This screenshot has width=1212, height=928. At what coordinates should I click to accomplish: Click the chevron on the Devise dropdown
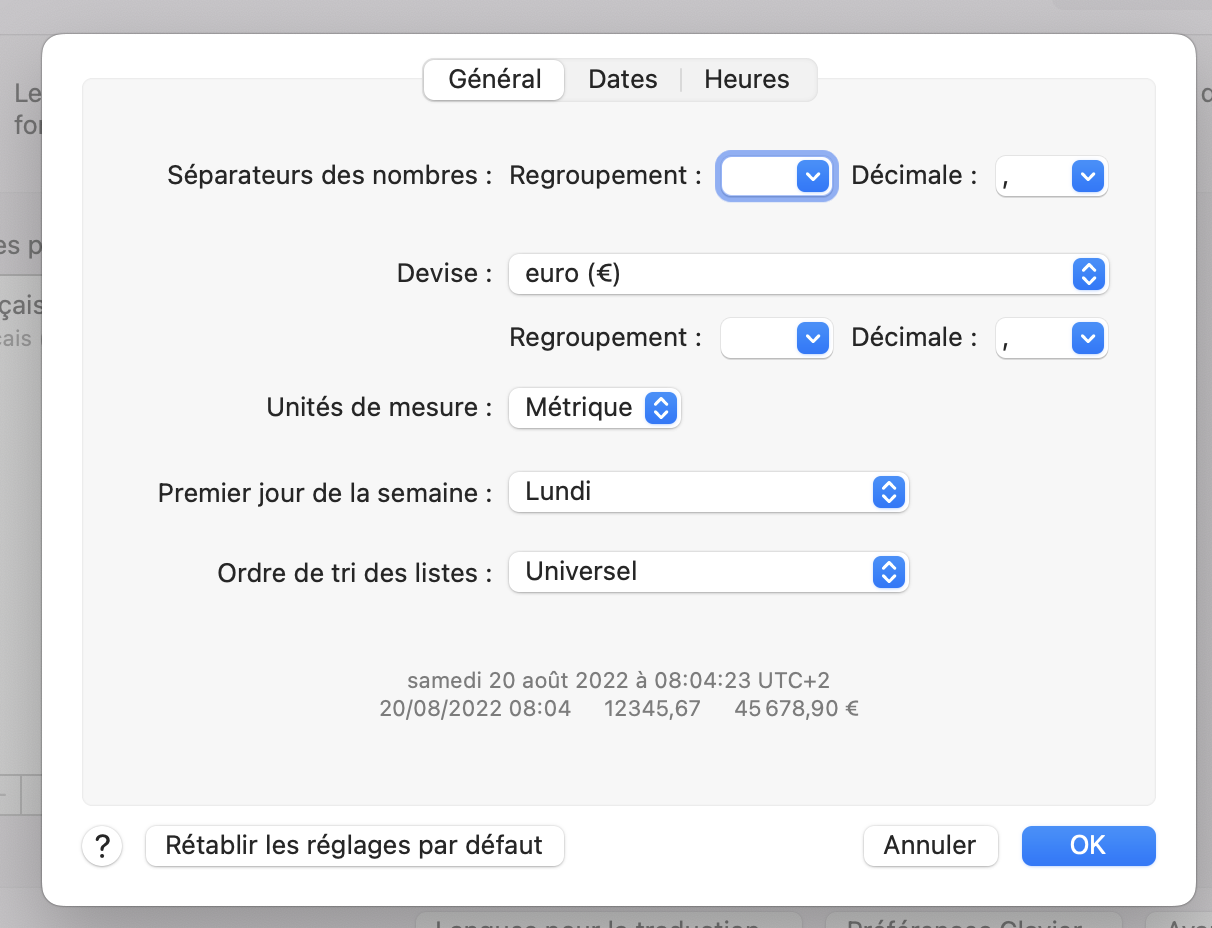1088,274
